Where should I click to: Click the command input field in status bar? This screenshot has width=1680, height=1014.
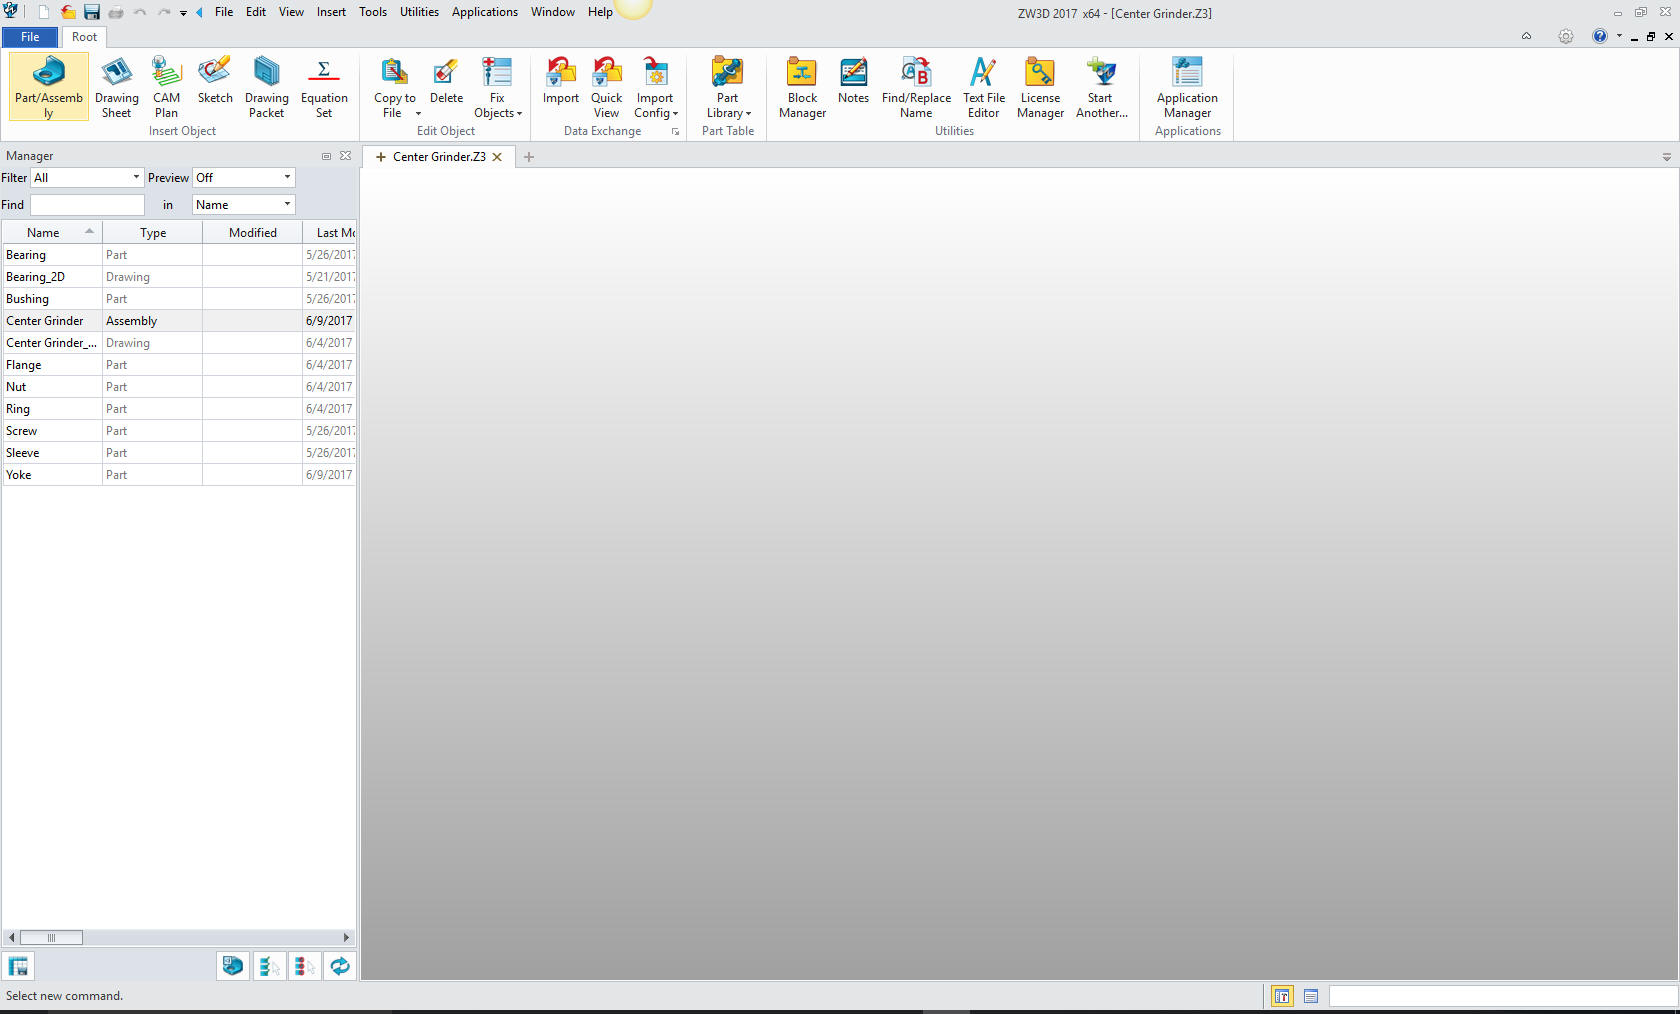[x=1503, y=996]
